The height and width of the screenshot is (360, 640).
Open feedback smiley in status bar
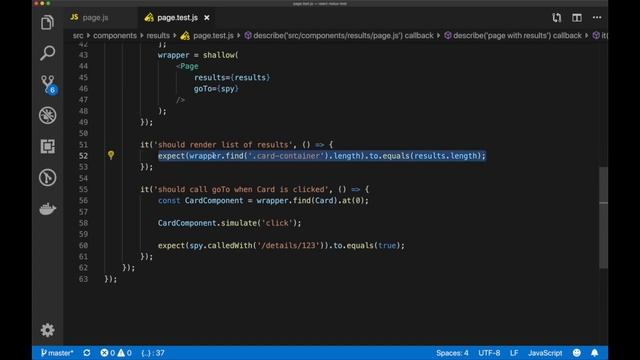[576, 353]
